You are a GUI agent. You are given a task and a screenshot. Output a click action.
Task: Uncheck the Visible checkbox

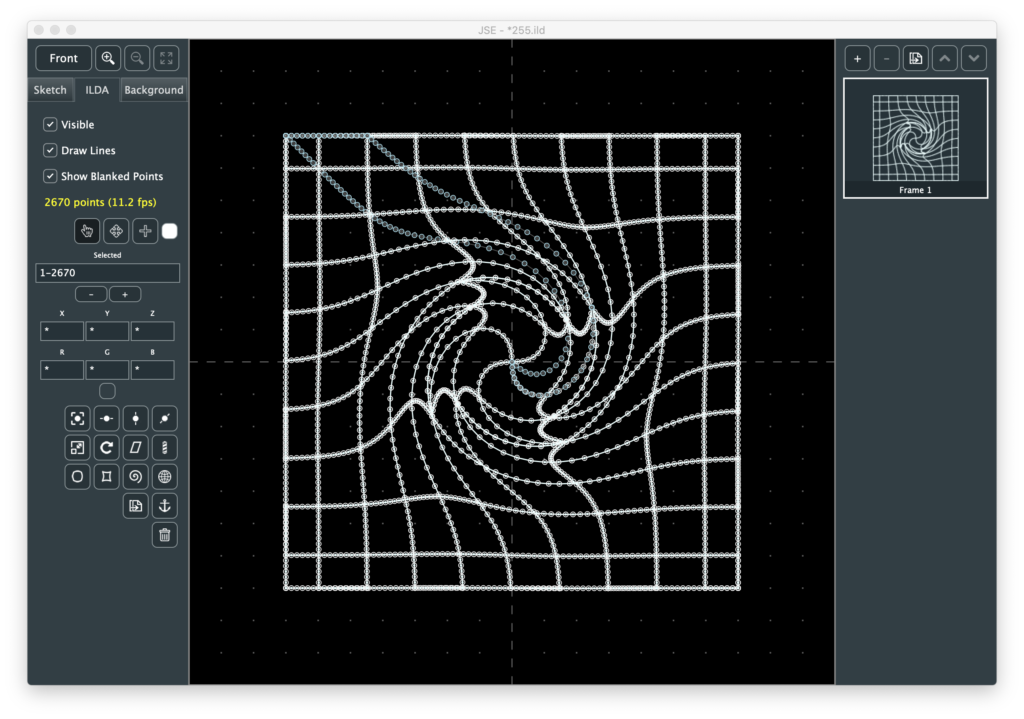point(50,125)
